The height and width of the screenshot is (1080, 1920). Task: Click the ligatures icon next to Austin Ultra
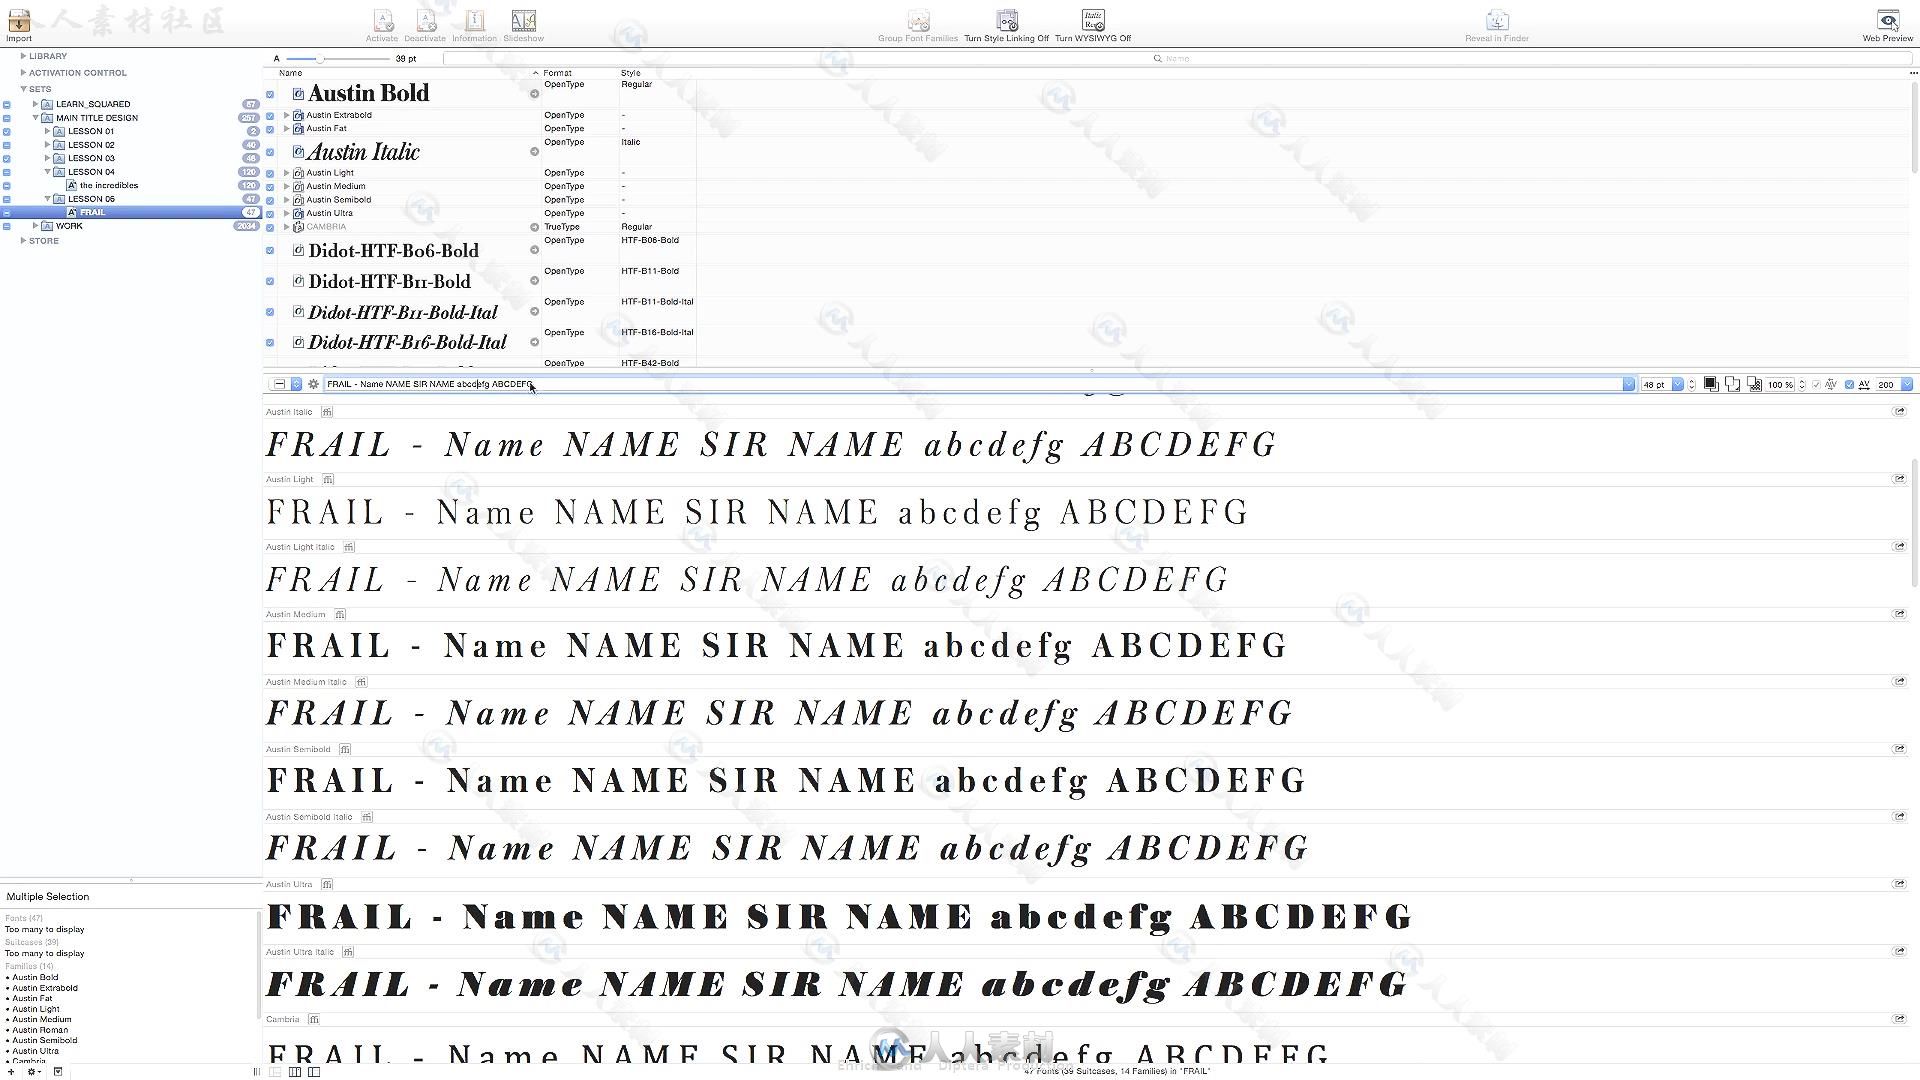[x=327, y=885]
